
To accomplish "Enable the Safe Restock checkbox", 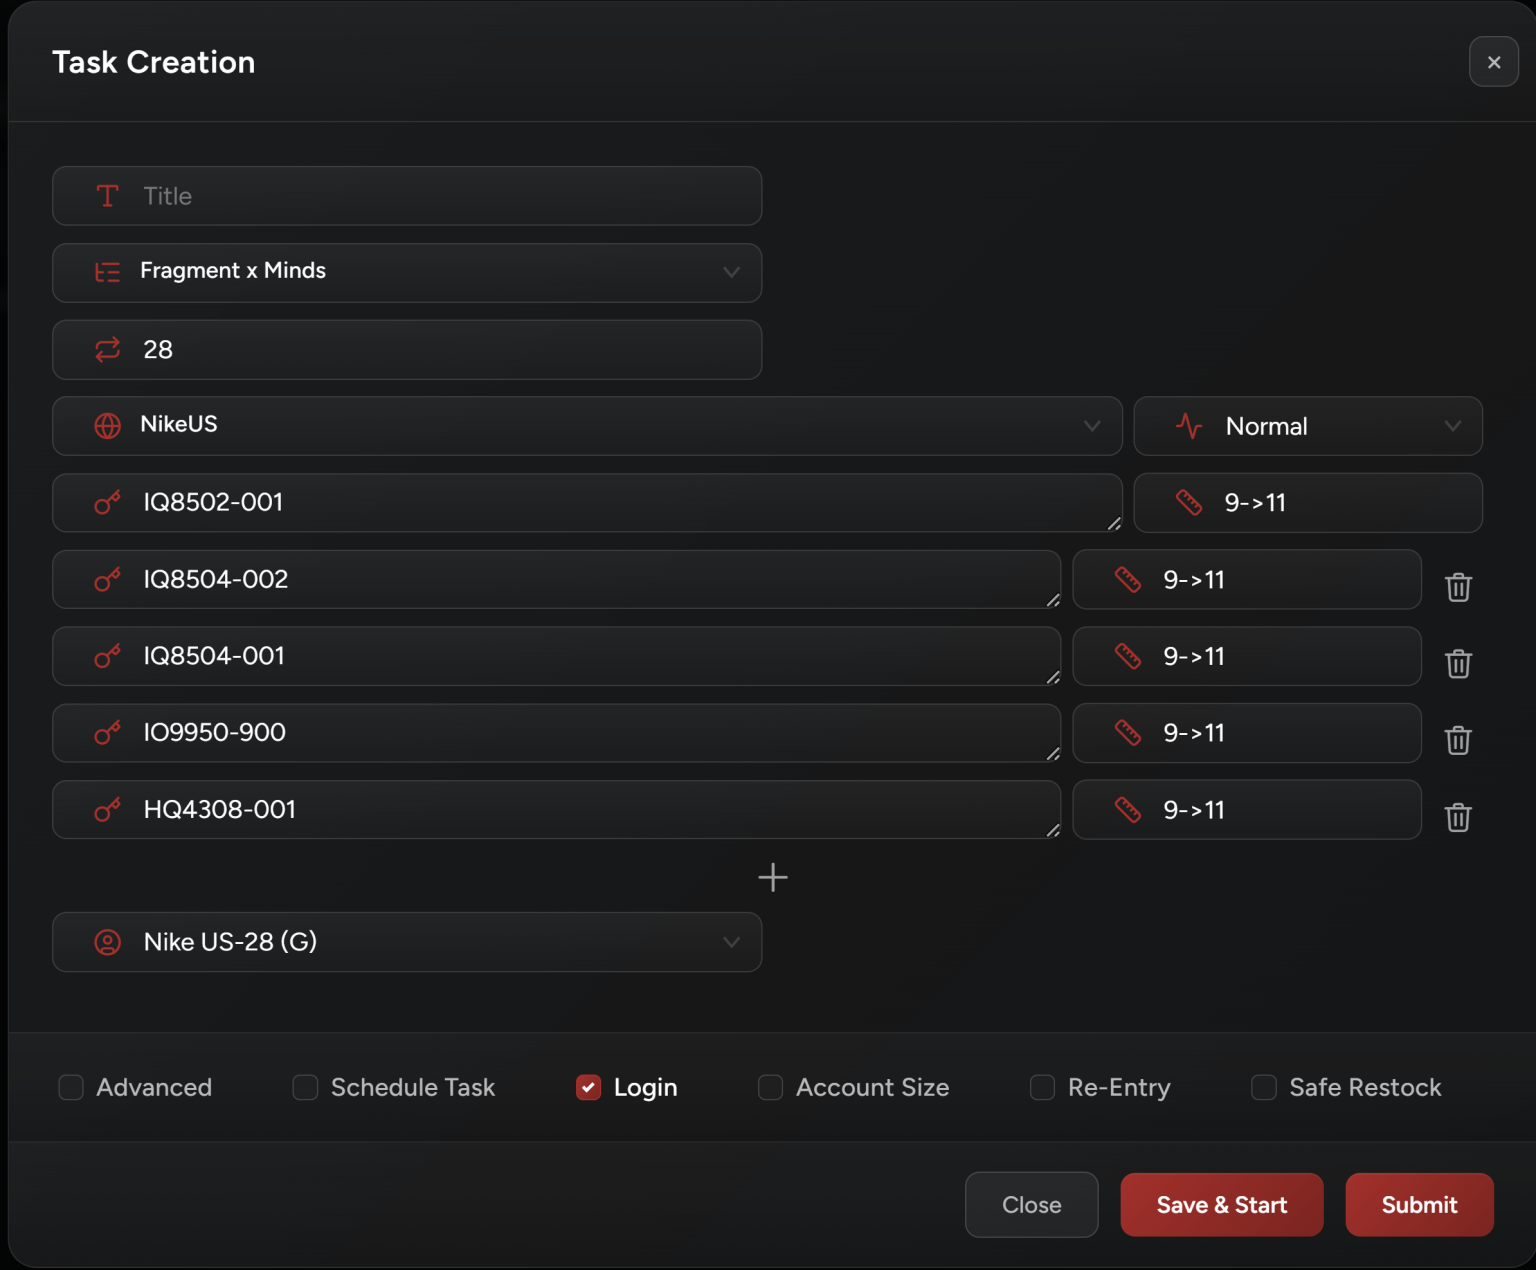I will [1264, 1087].
